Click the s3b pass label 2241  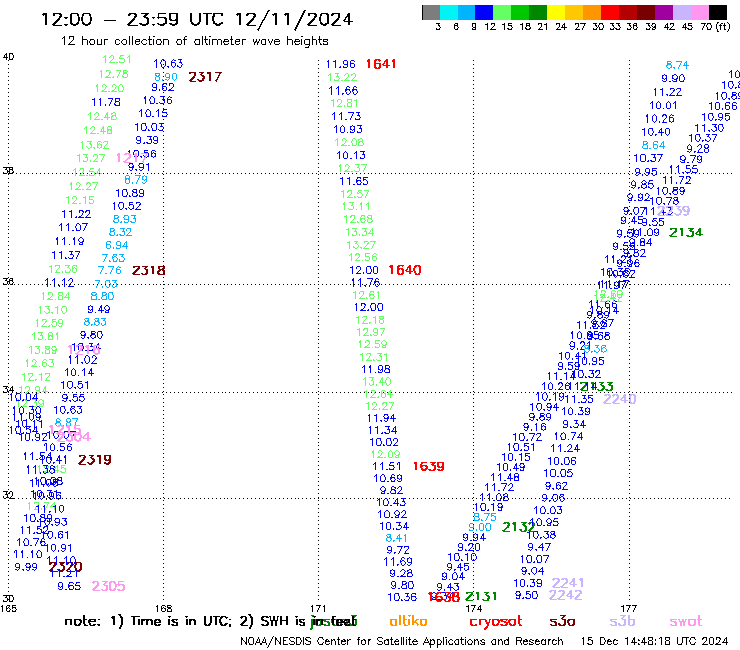568,583
